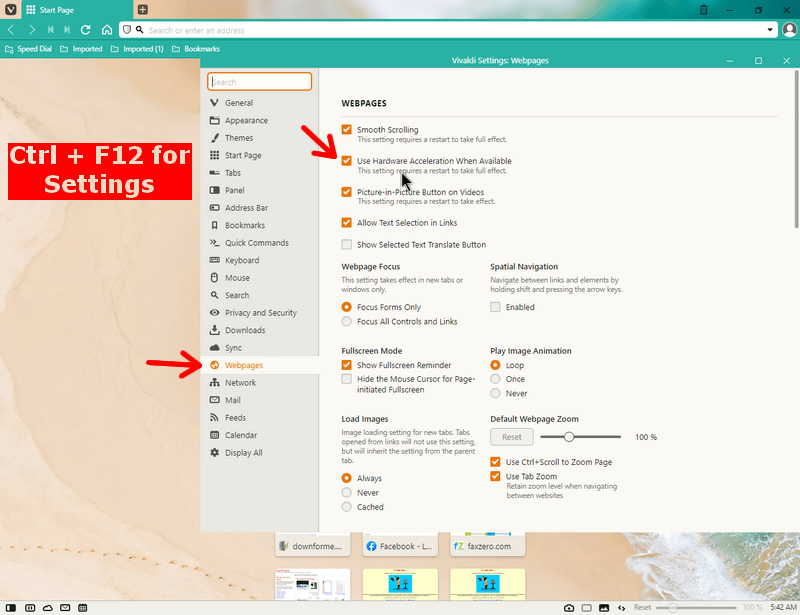The width and height of the screenshot is (800, 615).
Task: Select Focus Forms Only option
Action: [x=346, y=307]
